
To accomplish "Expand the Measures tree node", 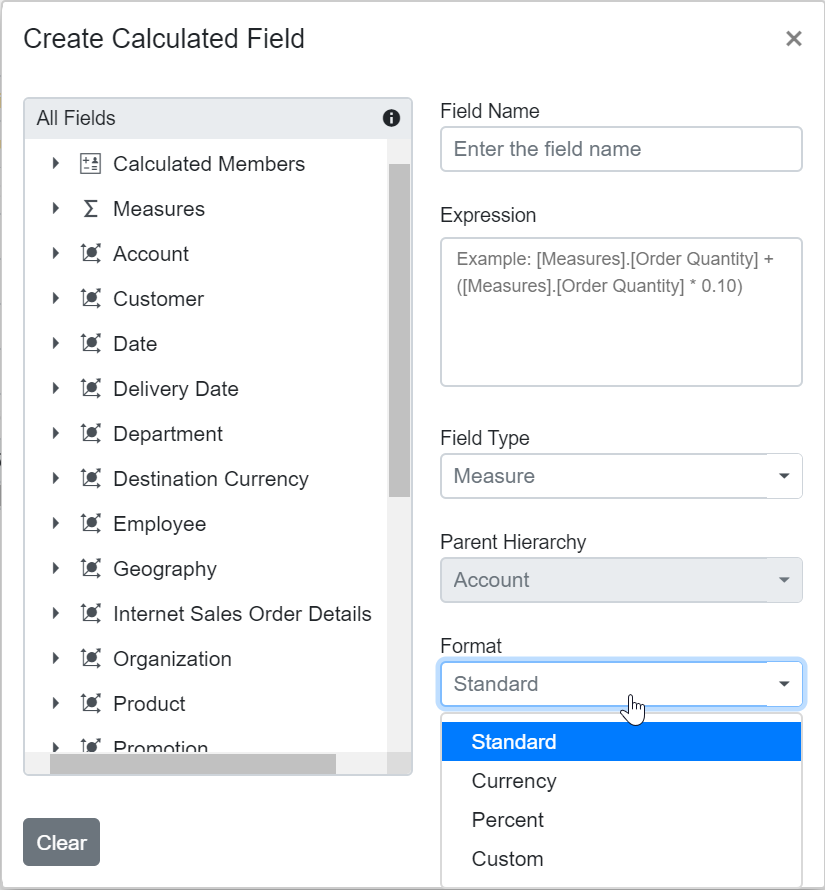I will point(57,208).
